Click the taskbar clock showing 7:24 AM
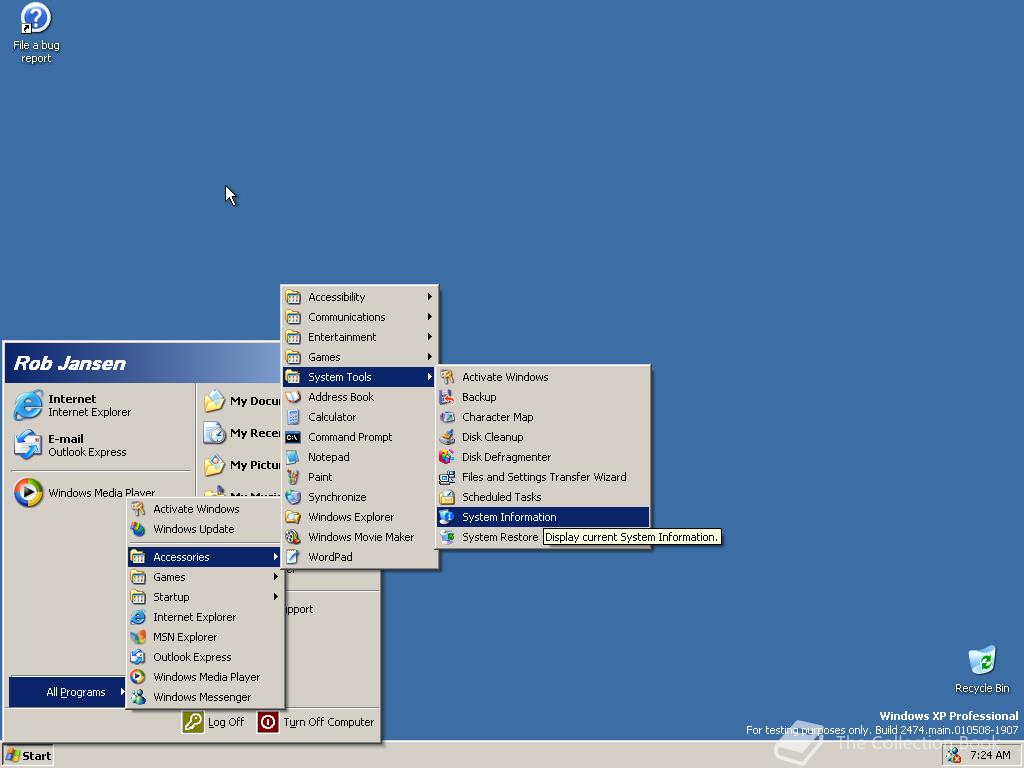 [x=990, y=755]
